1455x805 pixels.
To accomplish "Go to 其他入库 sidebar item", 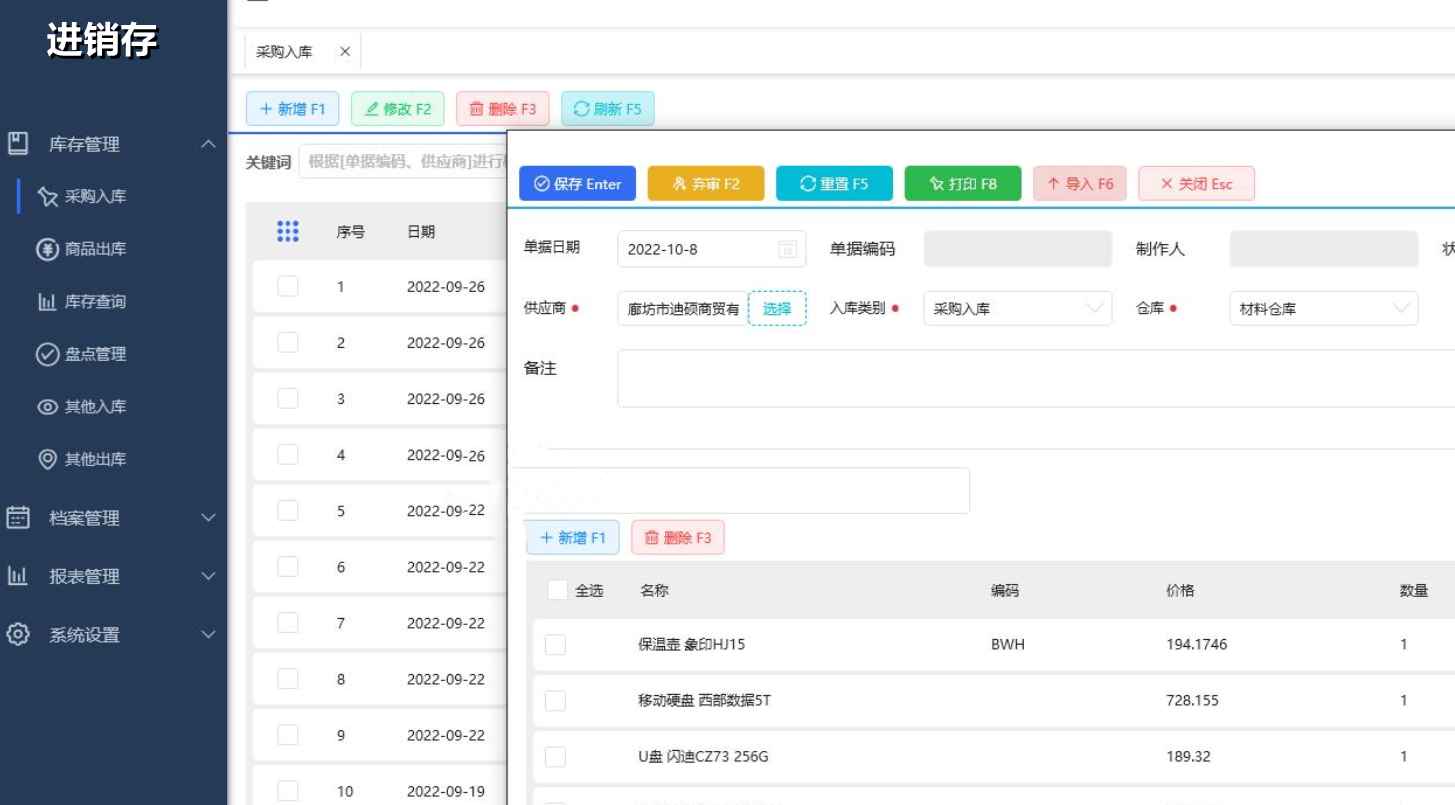I will click(95, 407).
